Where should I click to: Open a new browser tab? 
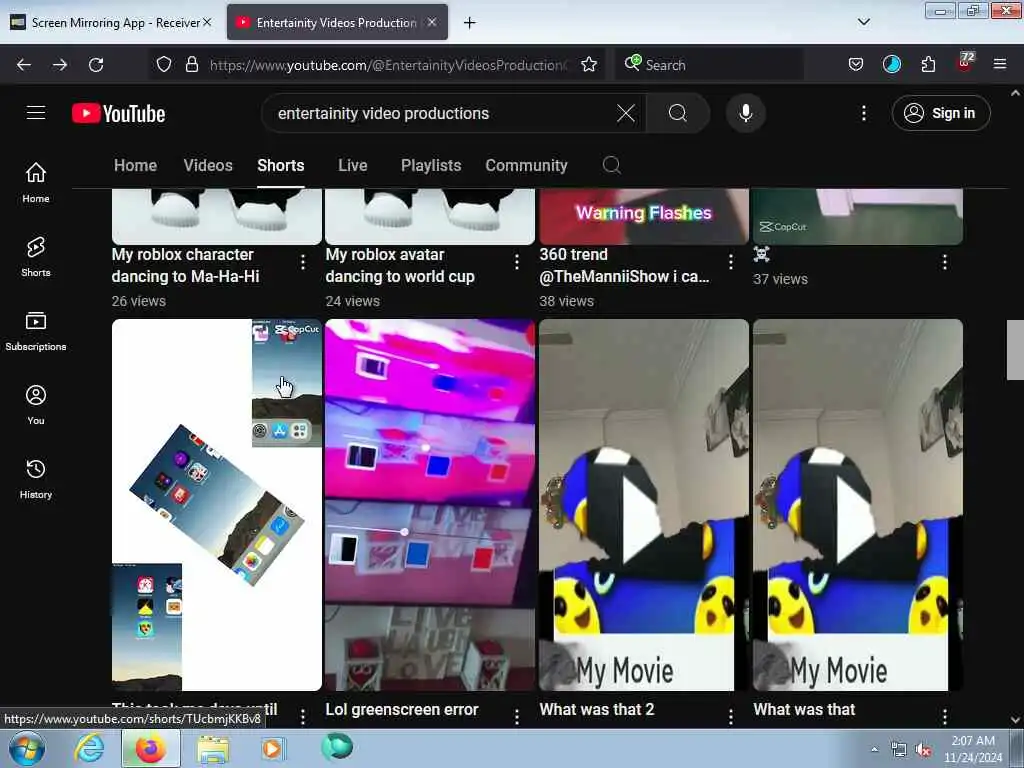click(470, 23)
